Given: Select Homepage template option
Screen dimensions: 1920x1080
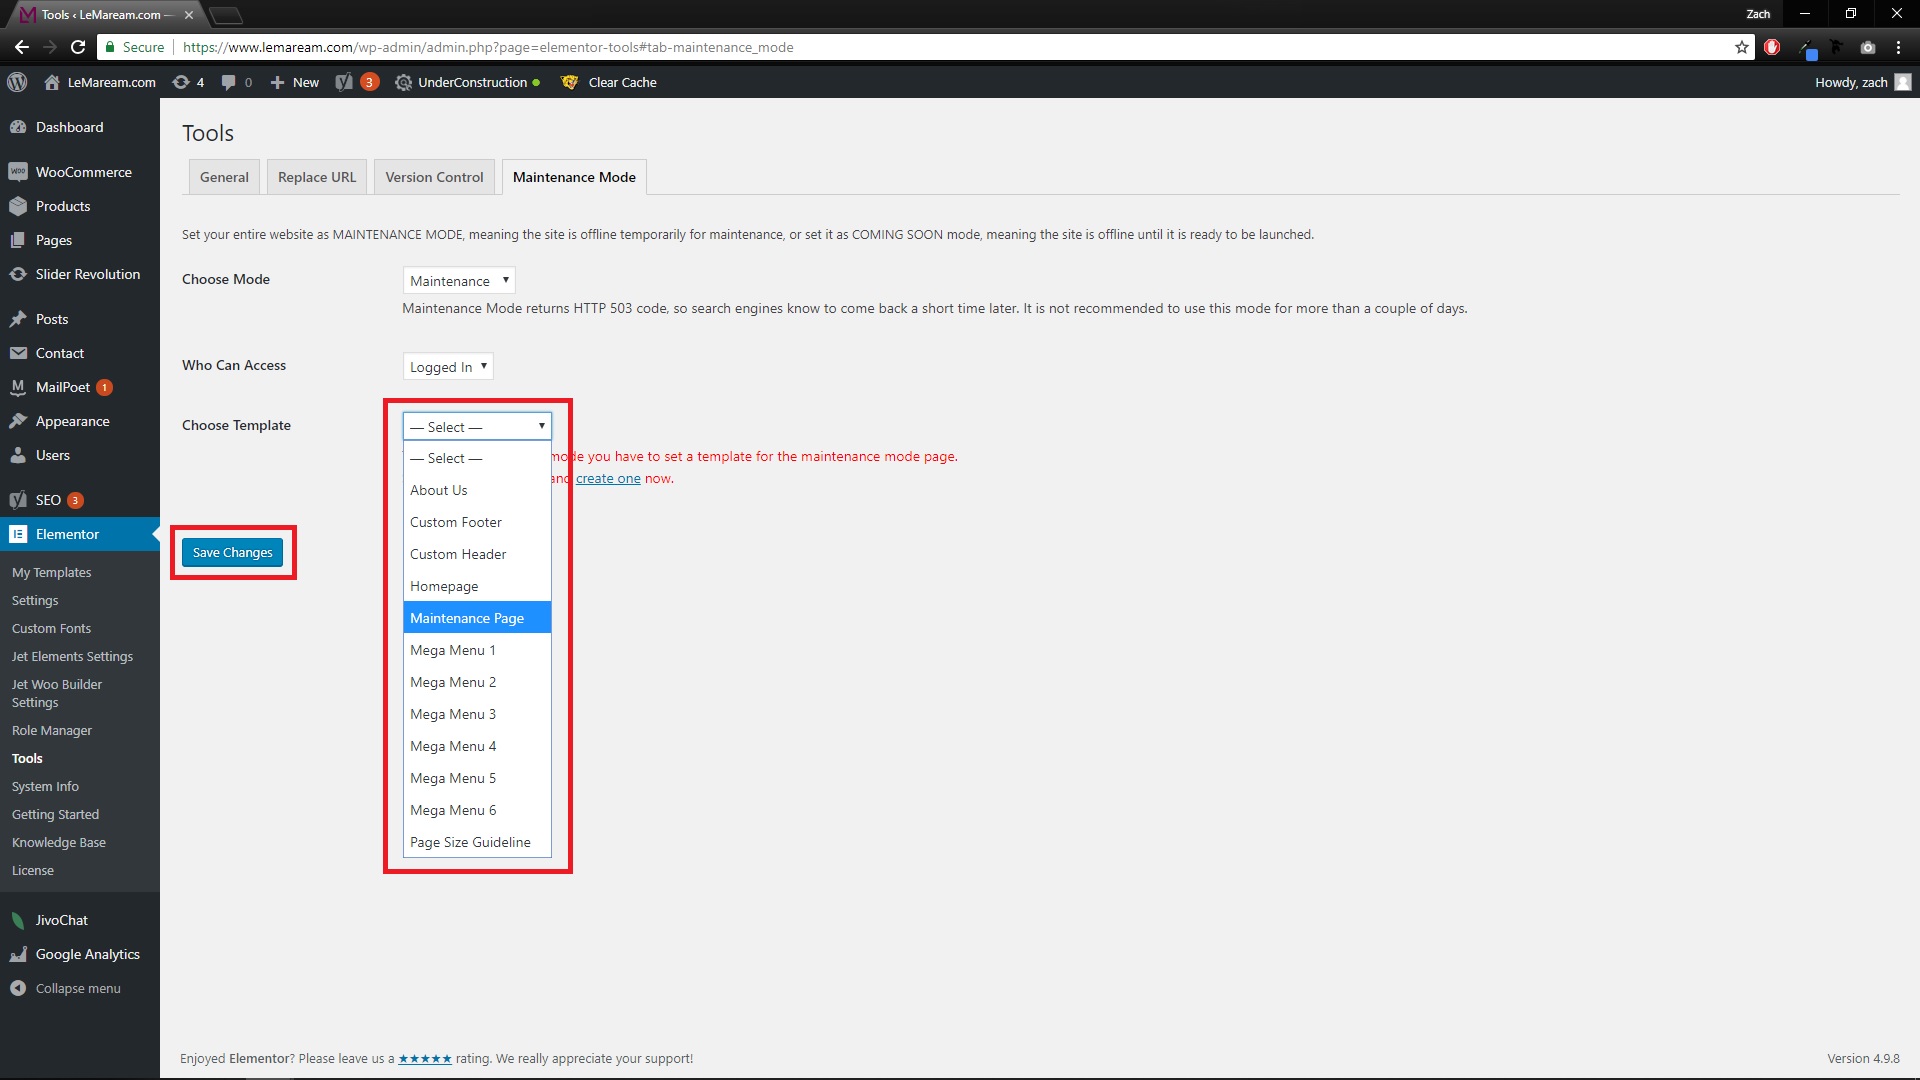Looking at the screenshot, I should [477, 586].
